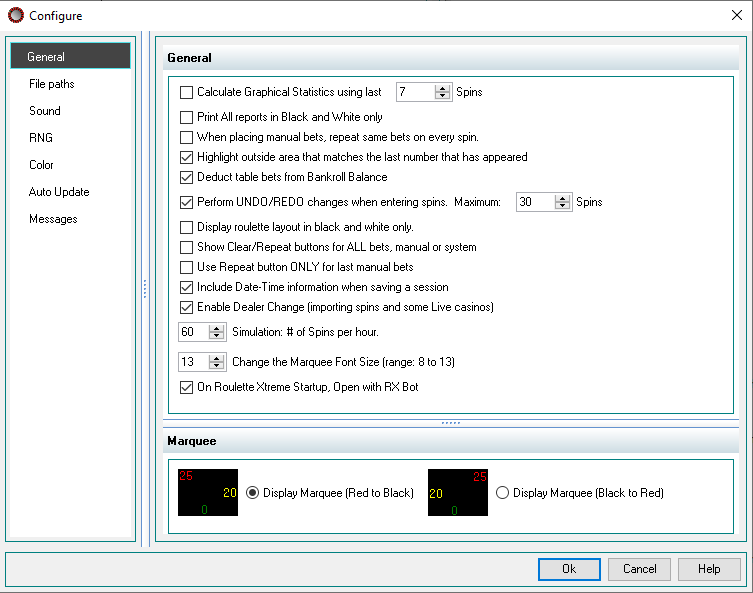Image resolution: width=753 pixels, height=593 pixels.
Task: Increase simulation spins per hour
Action: click(x=217, y=328)
